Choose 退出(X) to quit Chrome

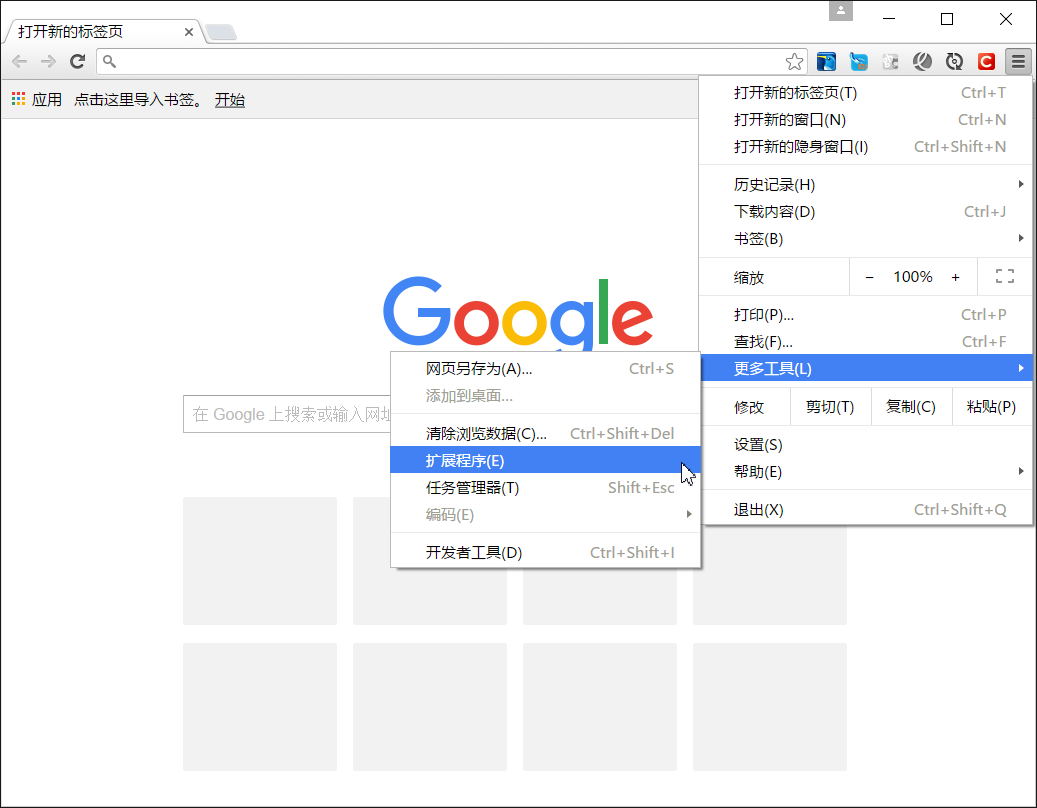pos(866,510)
